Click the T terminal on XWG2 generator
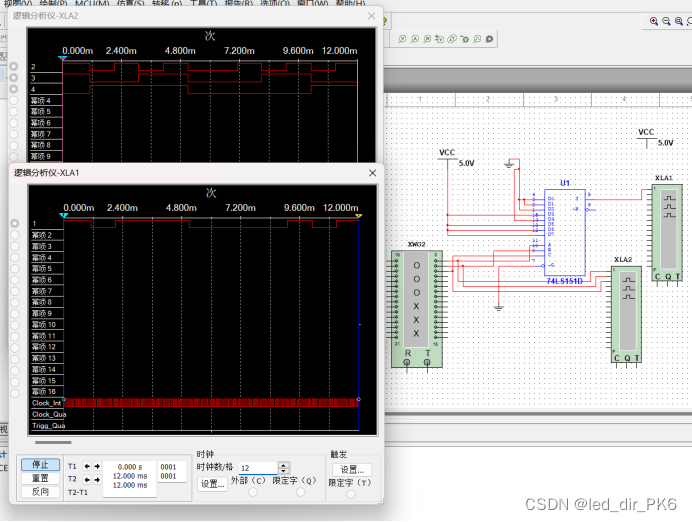 (427, 362)
